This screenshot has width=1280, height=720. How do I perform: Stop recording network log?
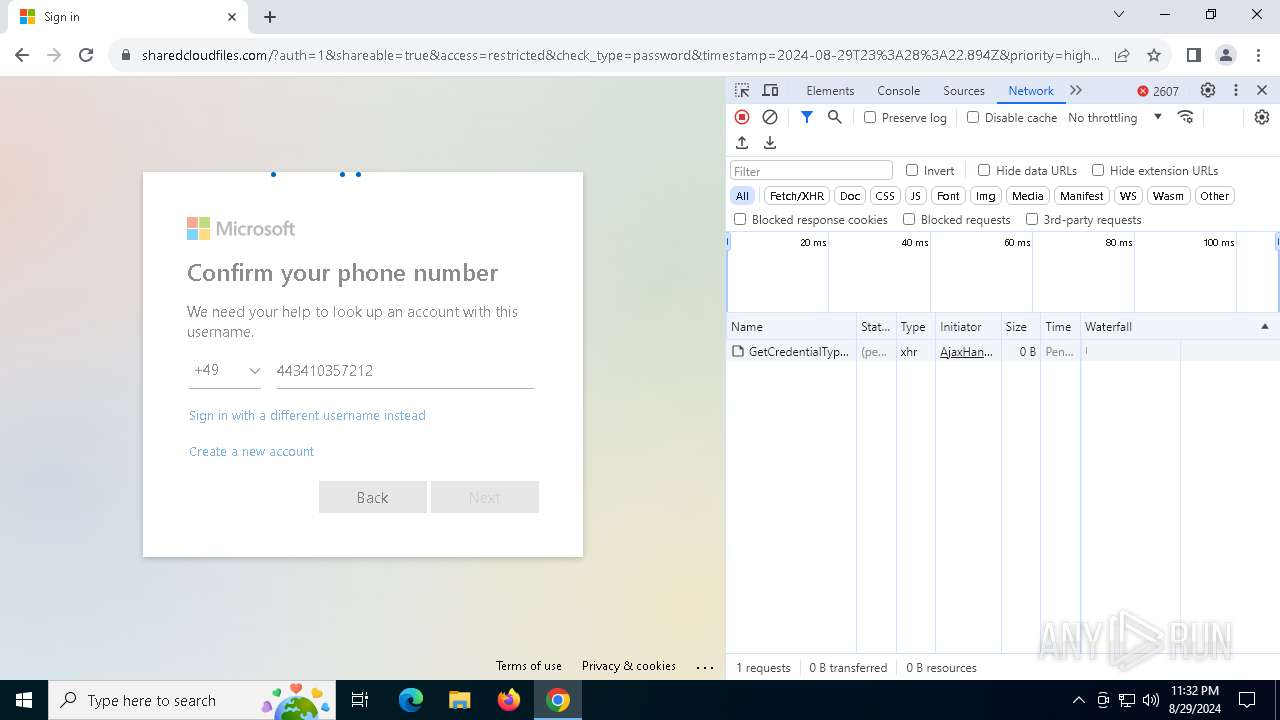point(742,117)
